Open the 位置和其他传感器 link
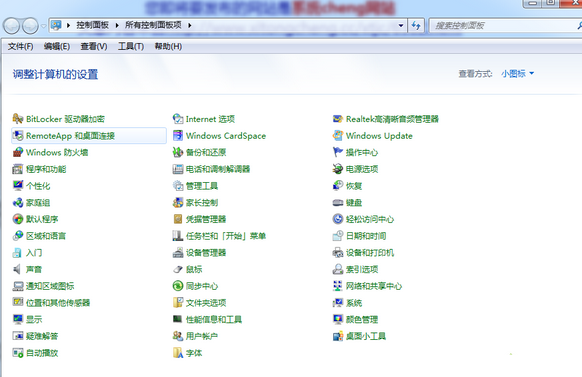 [x=58, y=303]
